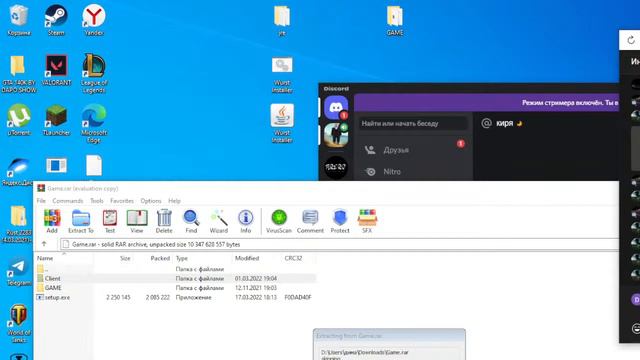Open the File menu in WinRAR

click(x=41, y=201)
